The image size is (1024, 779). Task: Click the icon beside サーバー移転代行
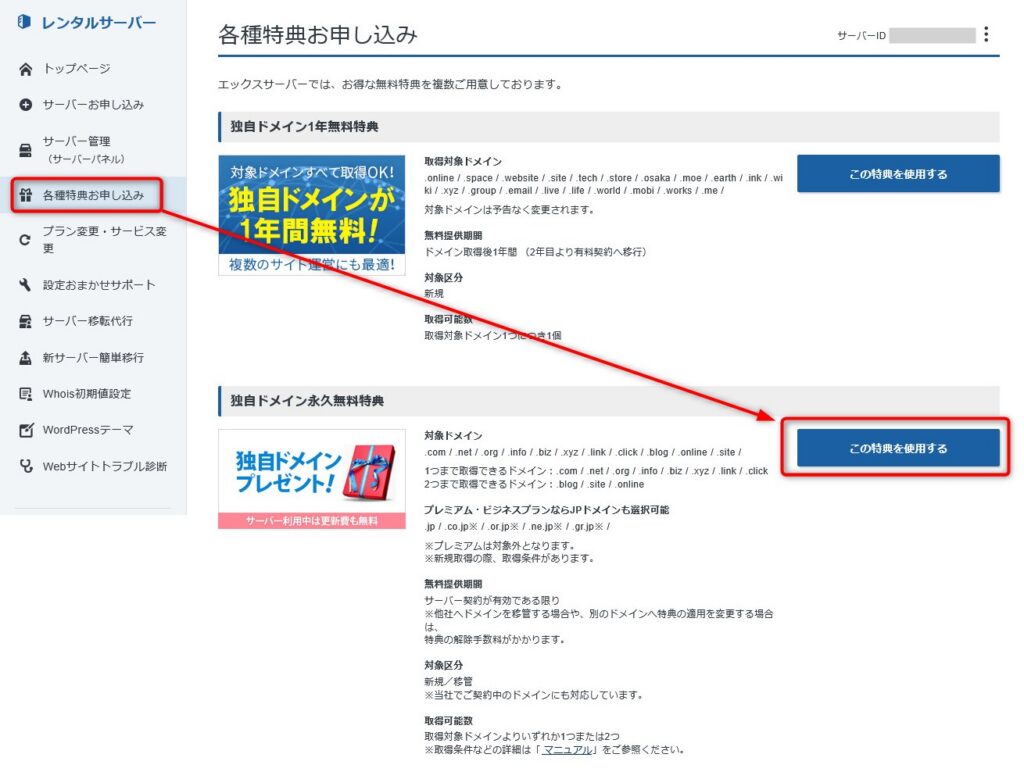(26, 321)
